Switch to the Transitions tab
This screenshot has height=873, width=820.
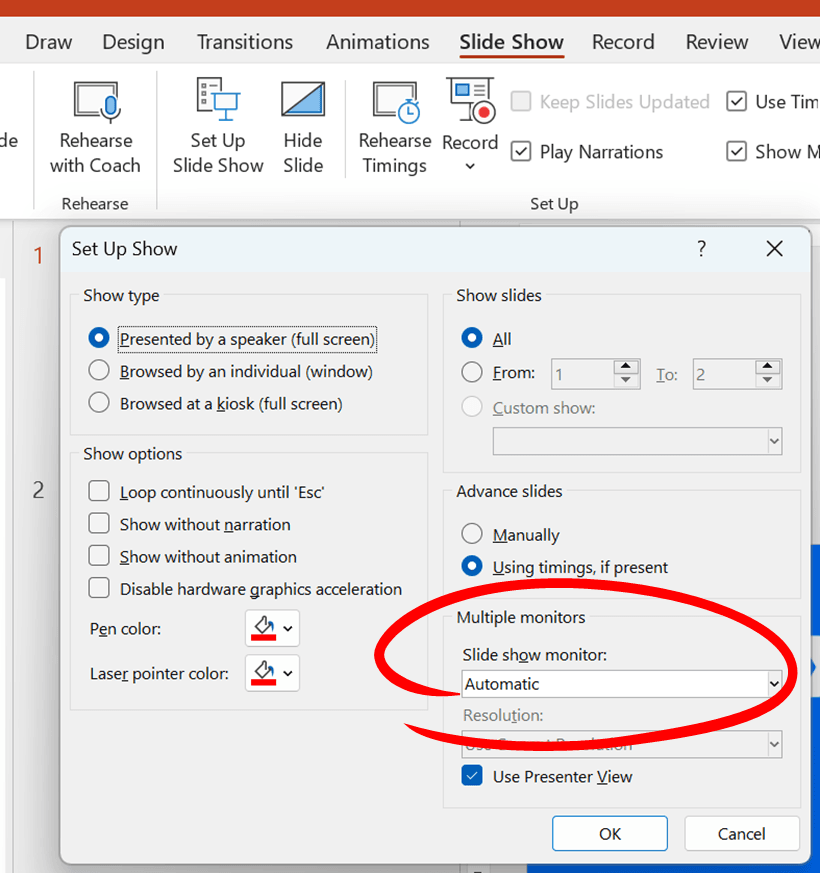click(x=244, y=42)
